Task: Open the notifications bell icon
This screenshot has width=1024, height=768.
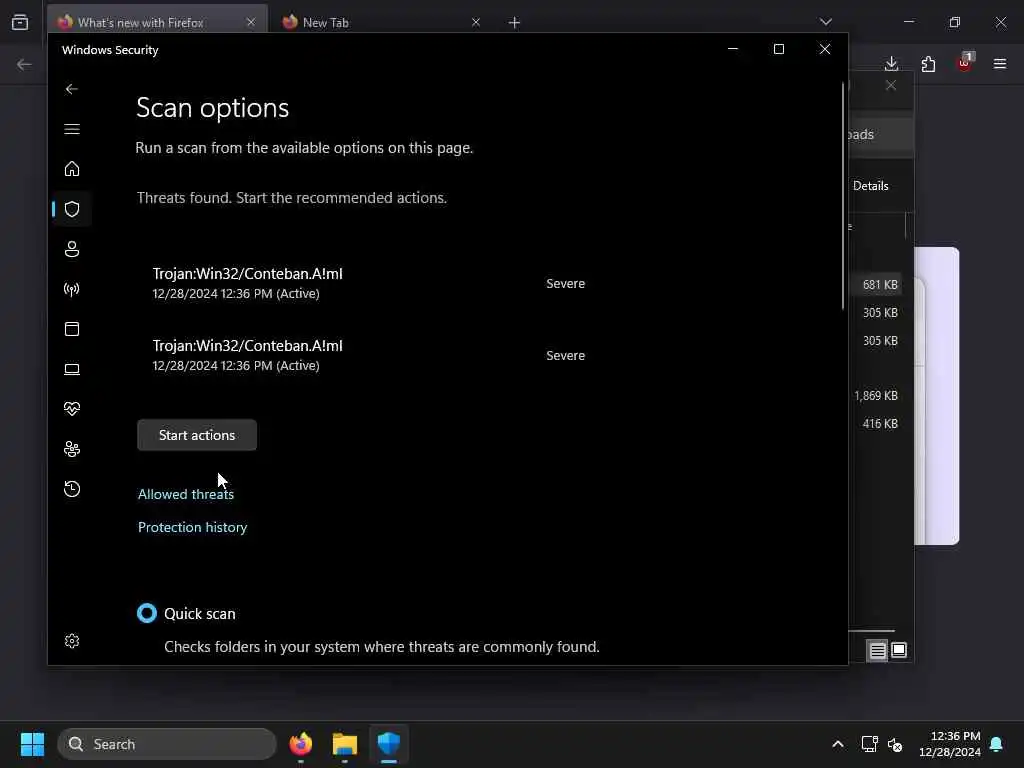Action: [997, 744]
